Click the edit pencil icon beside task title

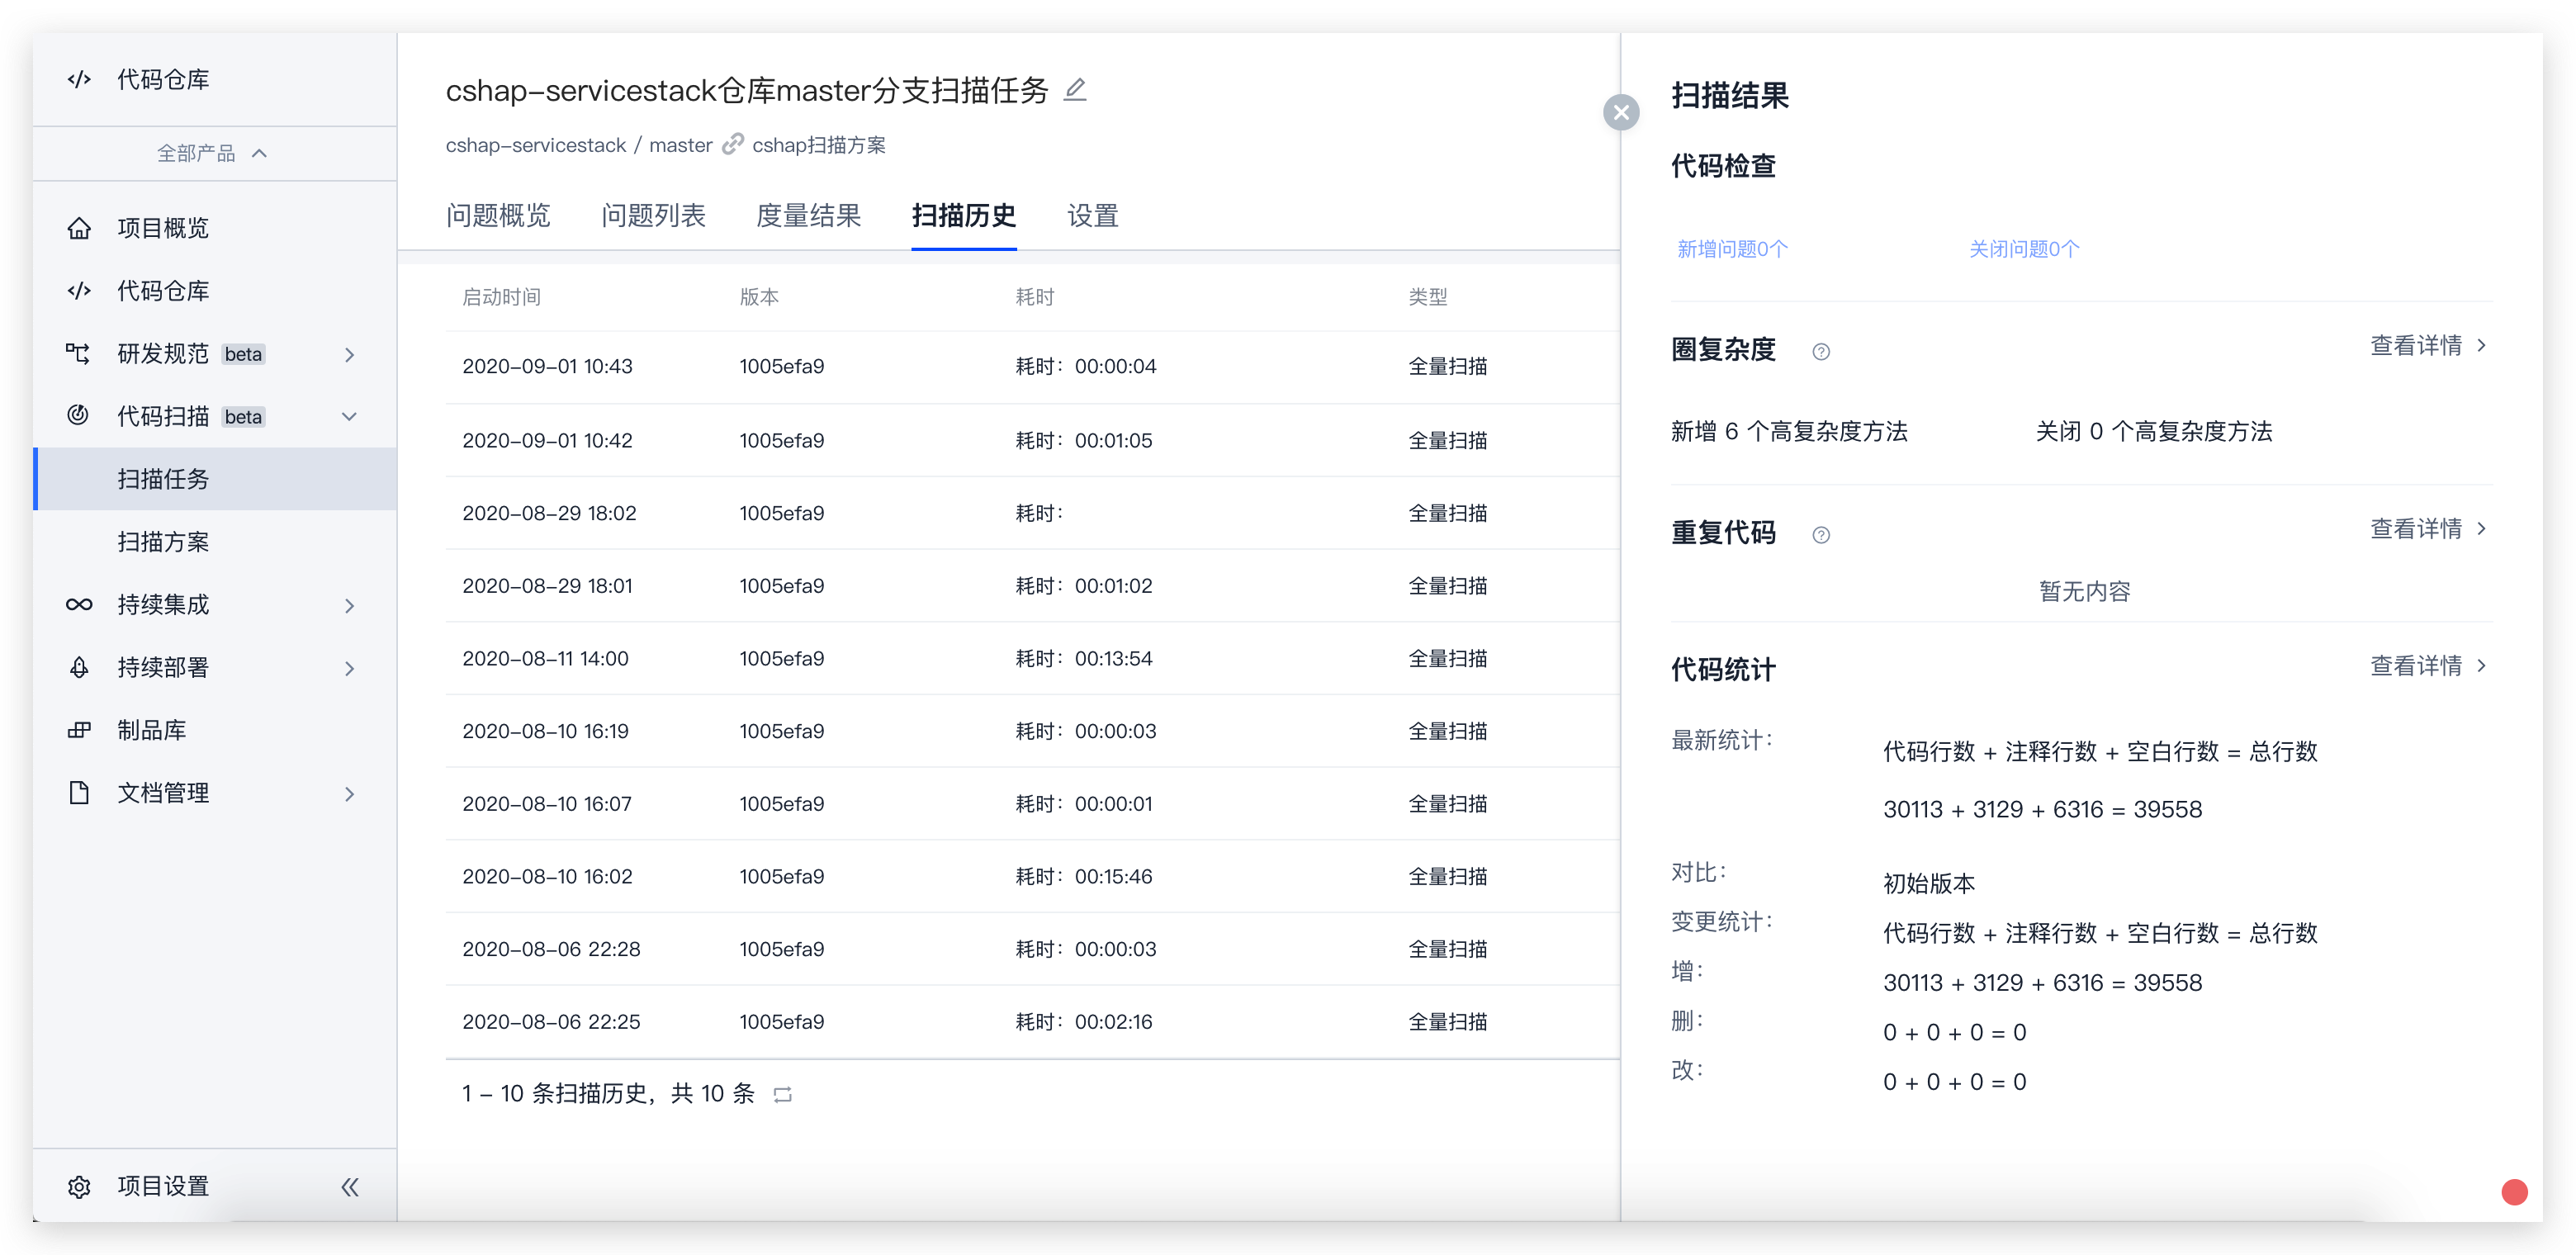[x=1075, y=90]
